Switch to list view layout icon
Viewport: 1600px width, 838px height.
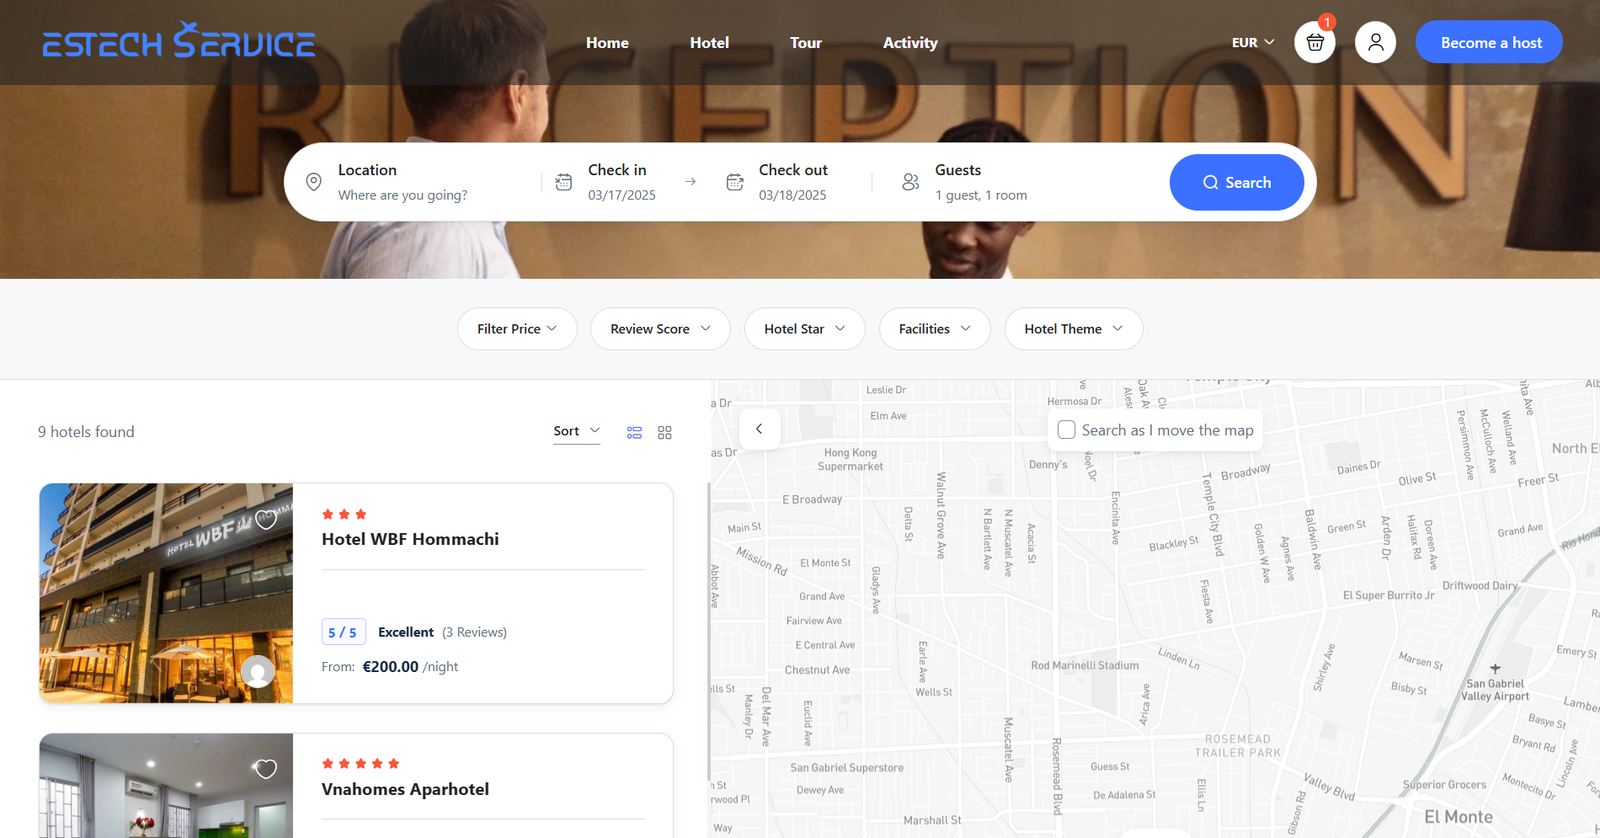pos(634,432)
